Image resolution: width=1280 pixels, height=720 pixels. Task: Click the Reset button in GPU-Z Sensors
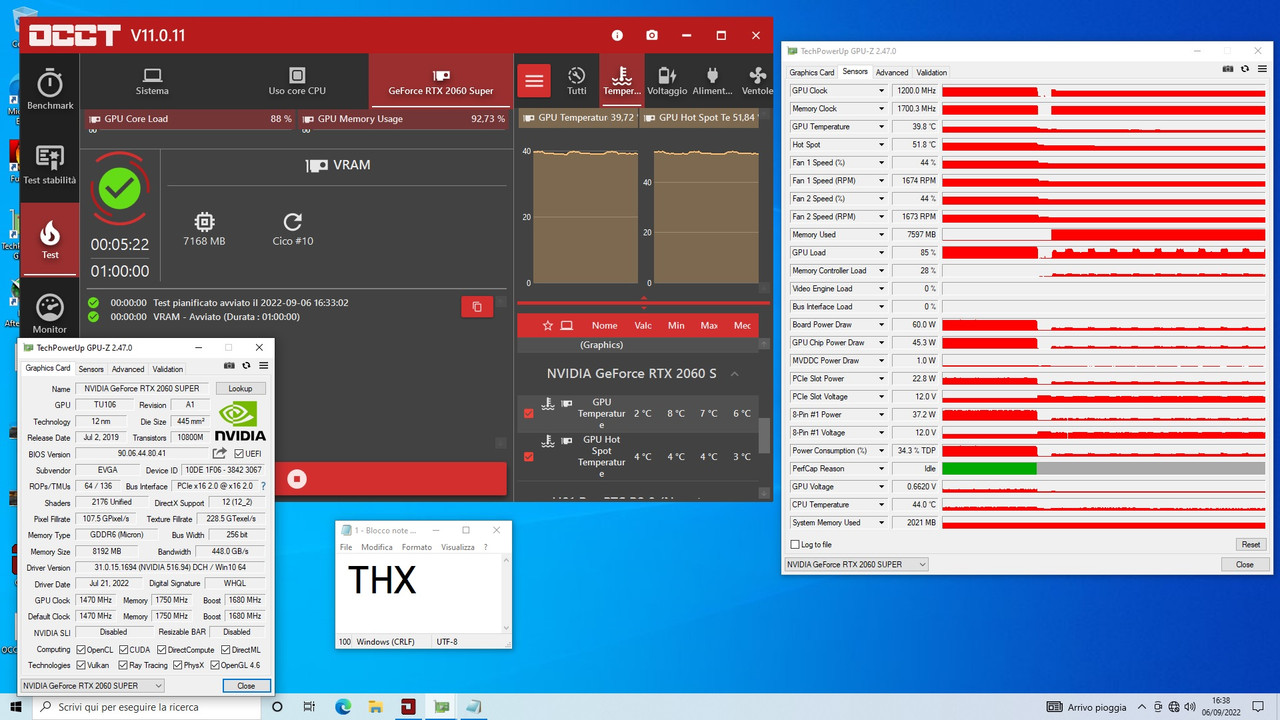(1251, 545)
